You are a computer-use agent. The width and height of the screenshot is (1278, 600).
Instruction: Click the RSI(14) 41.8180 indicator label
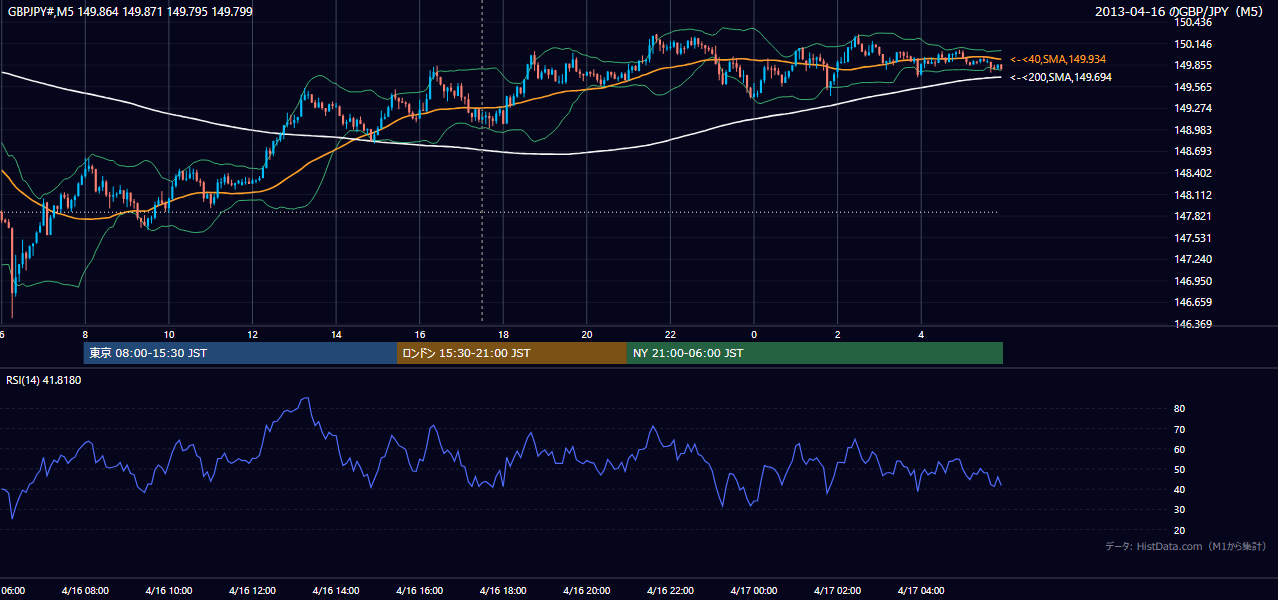tap(44, 380)
